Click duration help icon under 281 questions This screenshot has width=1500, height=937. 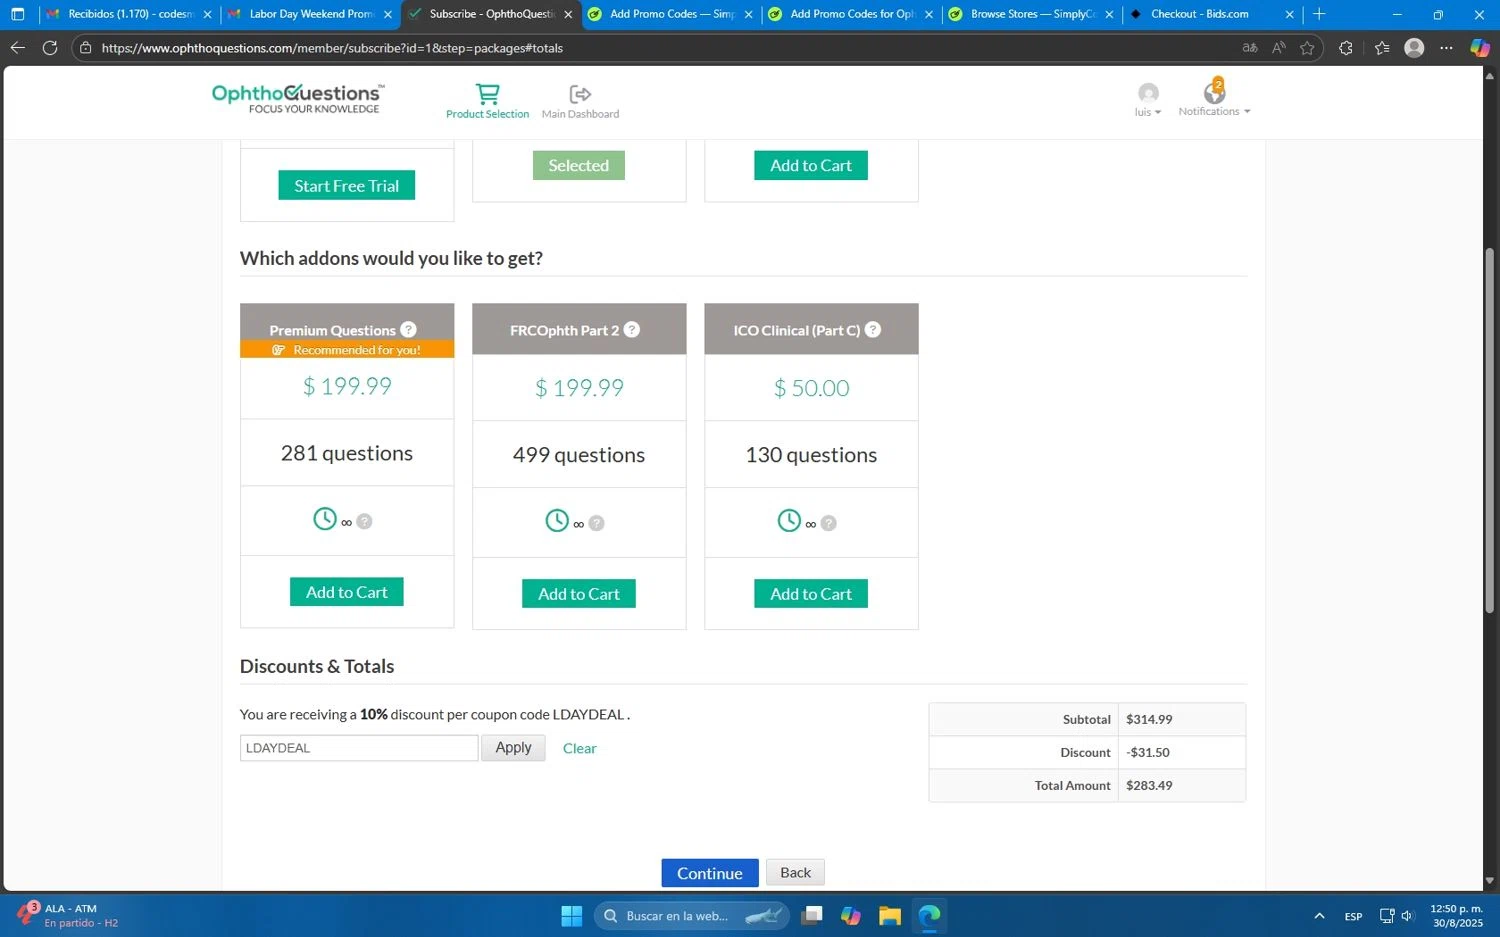tap(365, 521)
